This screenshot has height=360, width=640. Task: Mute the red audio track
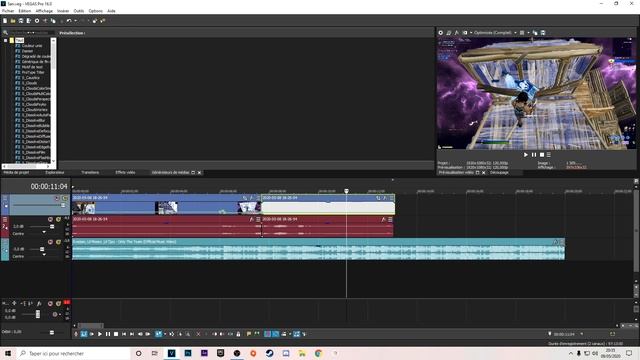click(50, 220)
